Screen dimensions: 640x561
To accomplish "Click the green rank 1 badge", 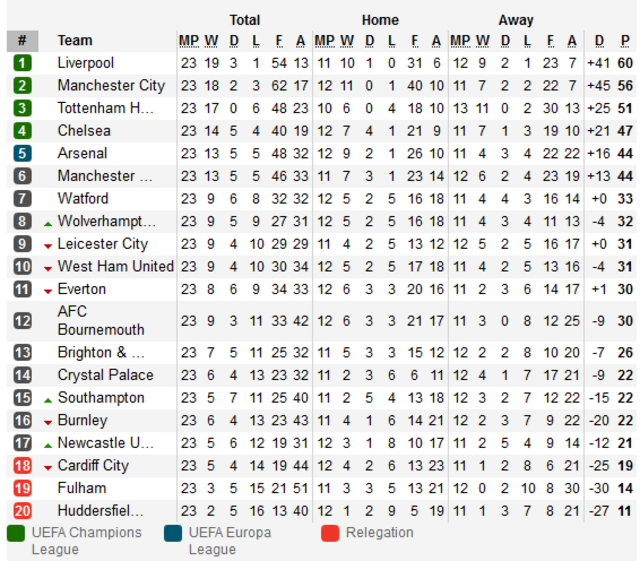I will [x=22, y=63].
